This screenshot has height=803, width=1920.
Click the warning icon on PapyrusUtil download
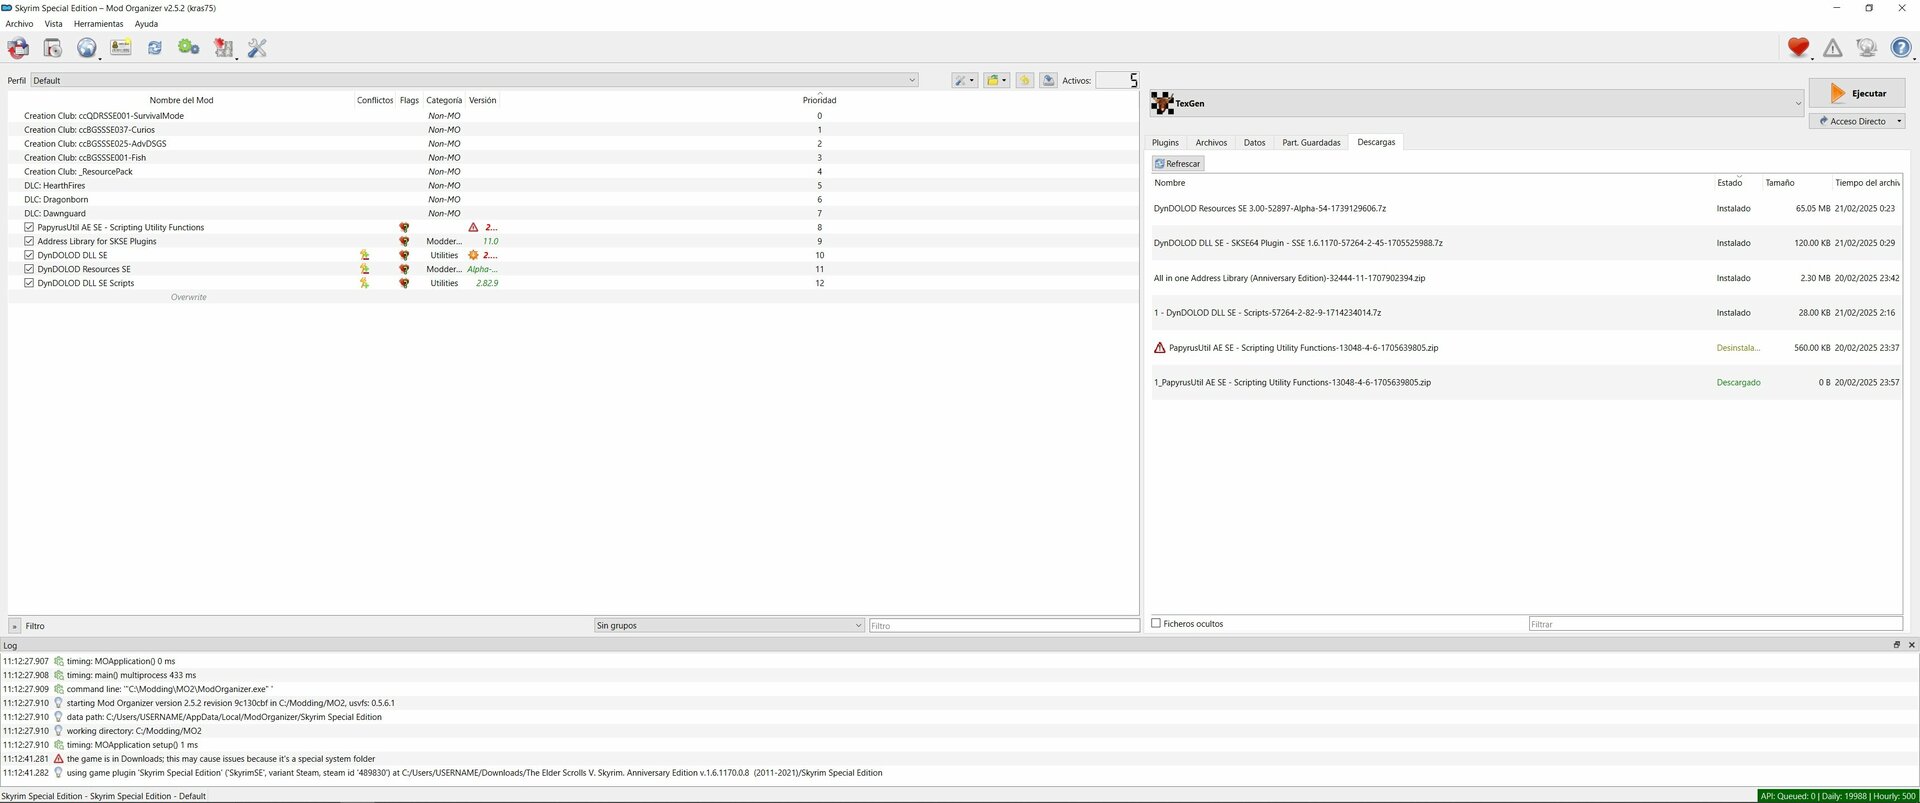coord(1160,348)
